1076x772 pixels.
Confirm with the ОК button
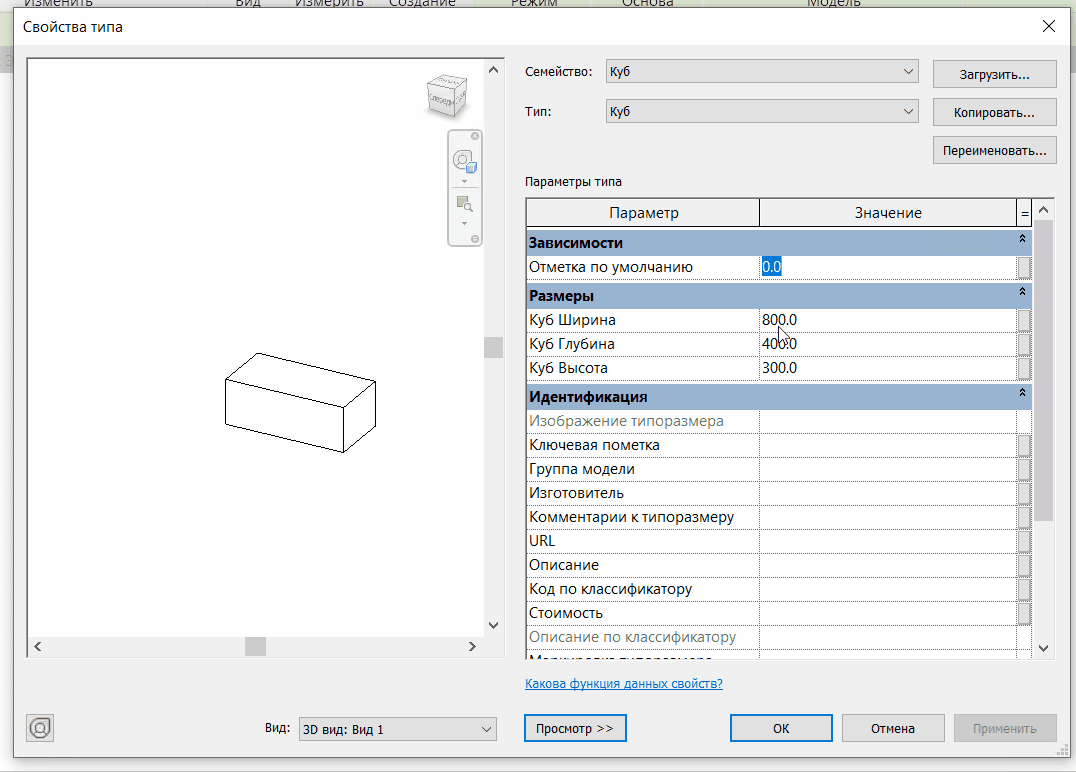coord(781,728)
